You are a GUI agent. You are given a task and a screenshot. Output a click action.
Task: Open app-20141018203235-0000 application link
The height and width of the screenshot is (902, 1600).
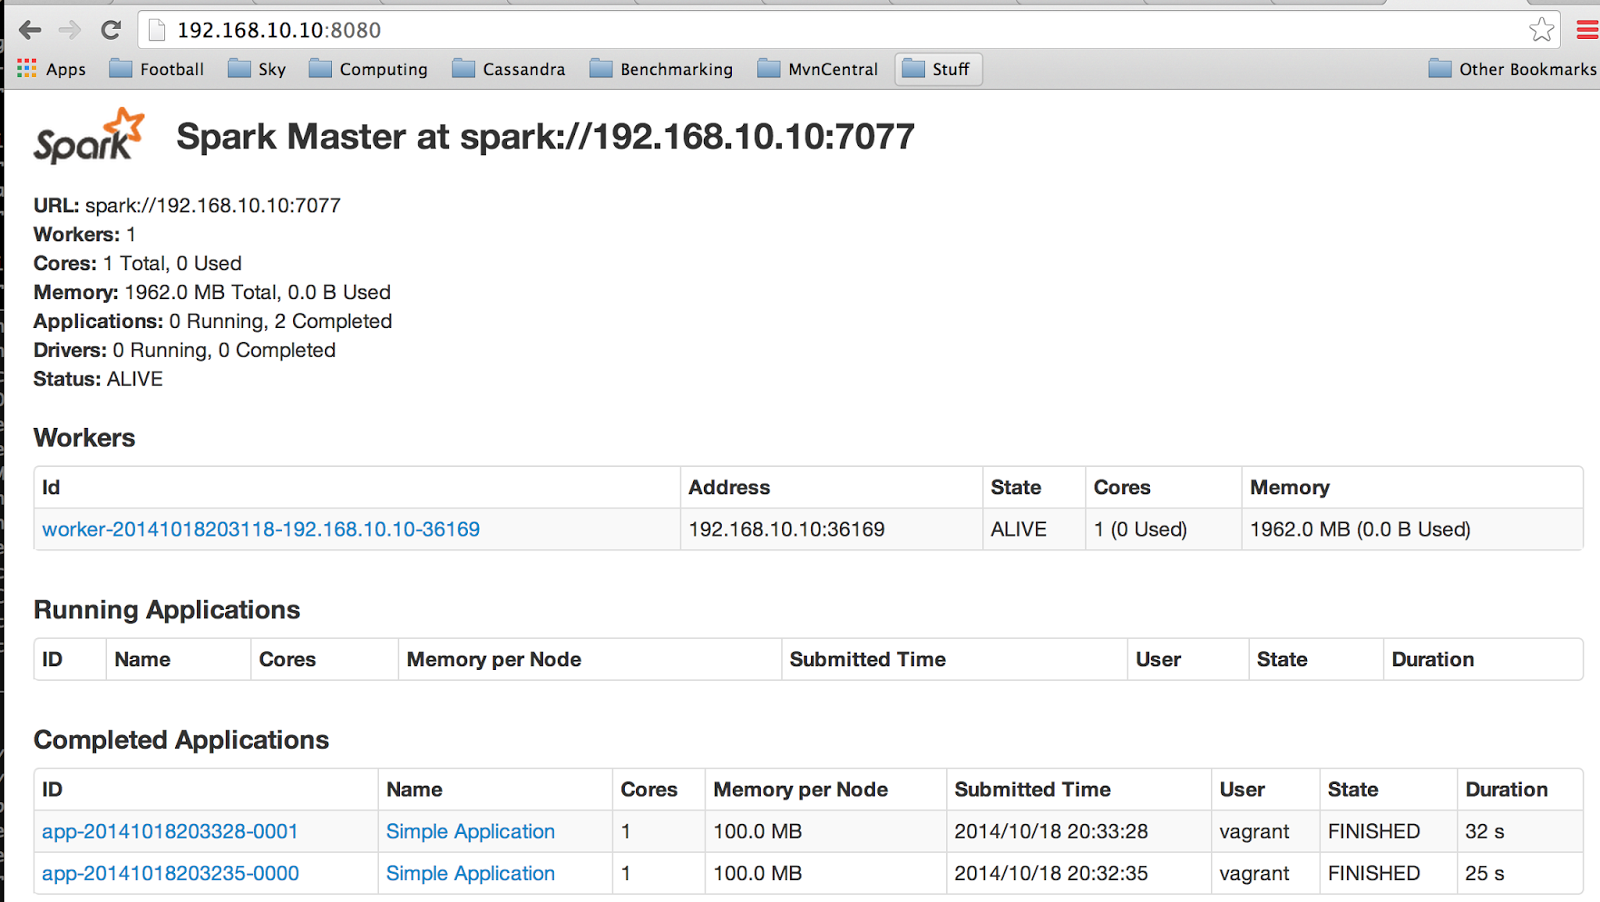[x=170, y=873]
